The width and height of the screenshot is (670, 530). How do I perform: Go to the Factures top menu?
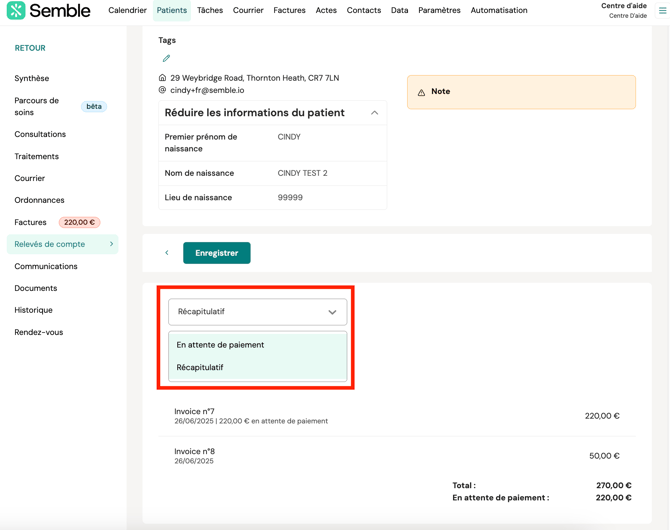coord(289,11)
